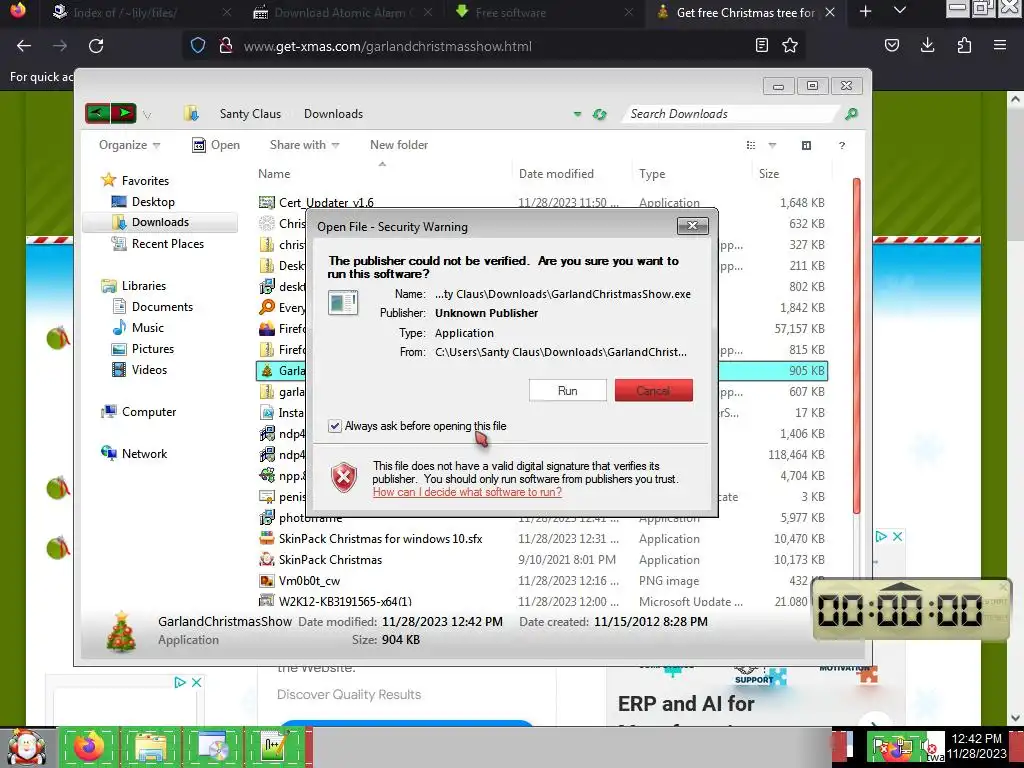Open the Firefox extensions icon
1024x768 pixels.
click(x=964, y=45)
